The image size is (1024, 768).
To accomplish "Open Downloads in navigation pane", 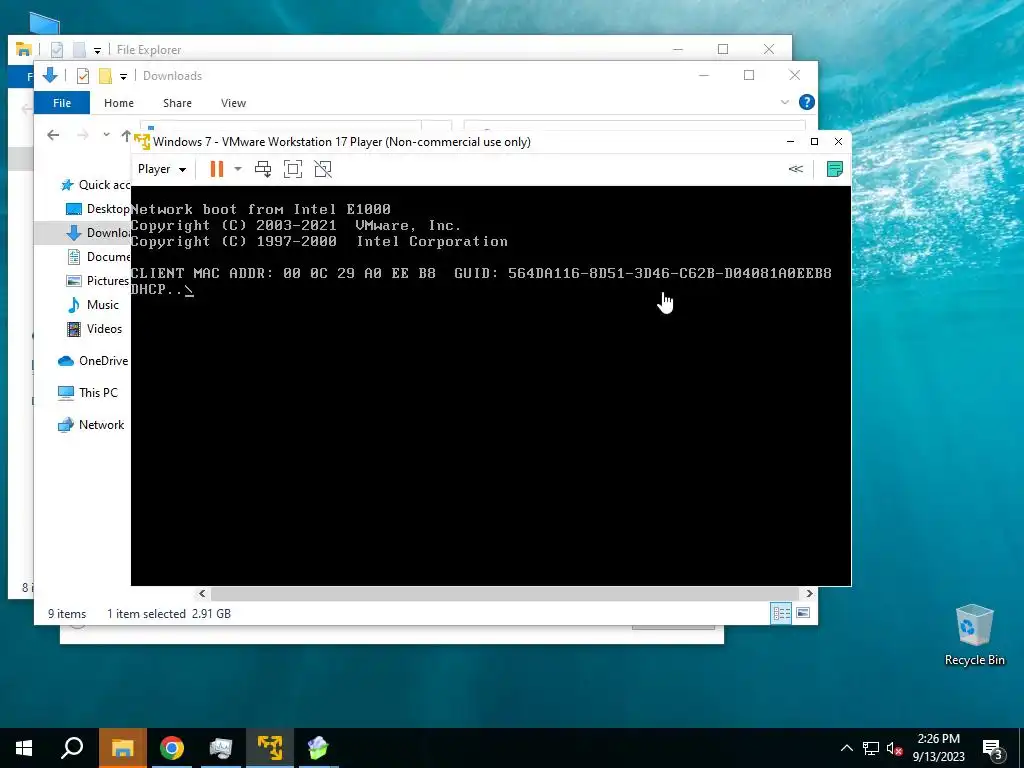I will [x=98, y=232].
